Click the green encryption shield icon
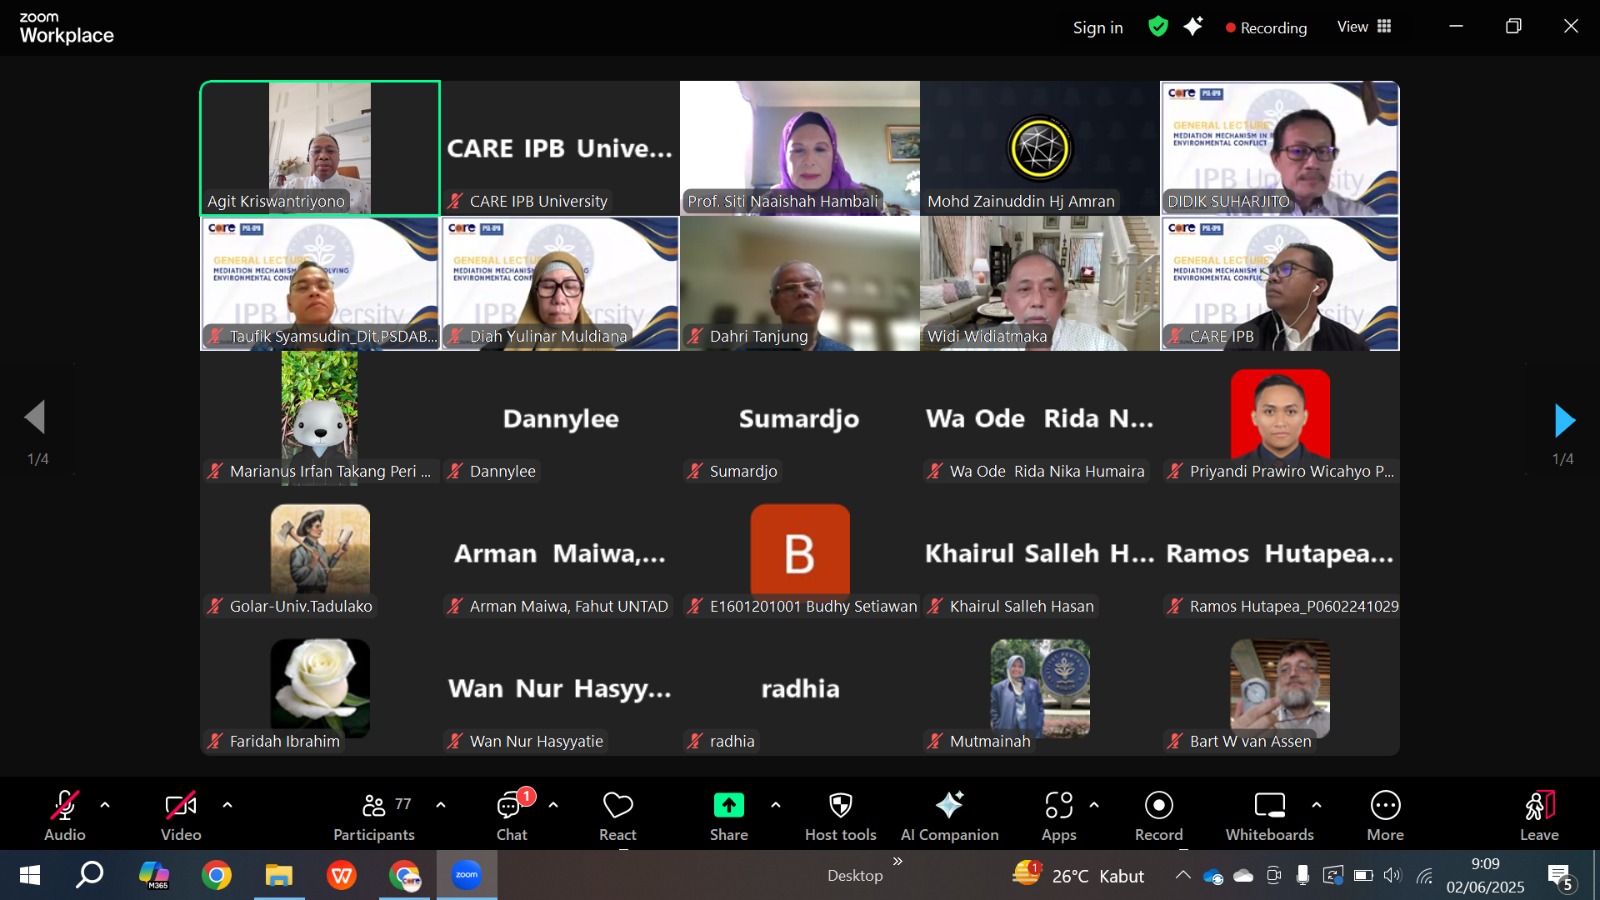The image size is (1600, 900). click(1158, 27)
